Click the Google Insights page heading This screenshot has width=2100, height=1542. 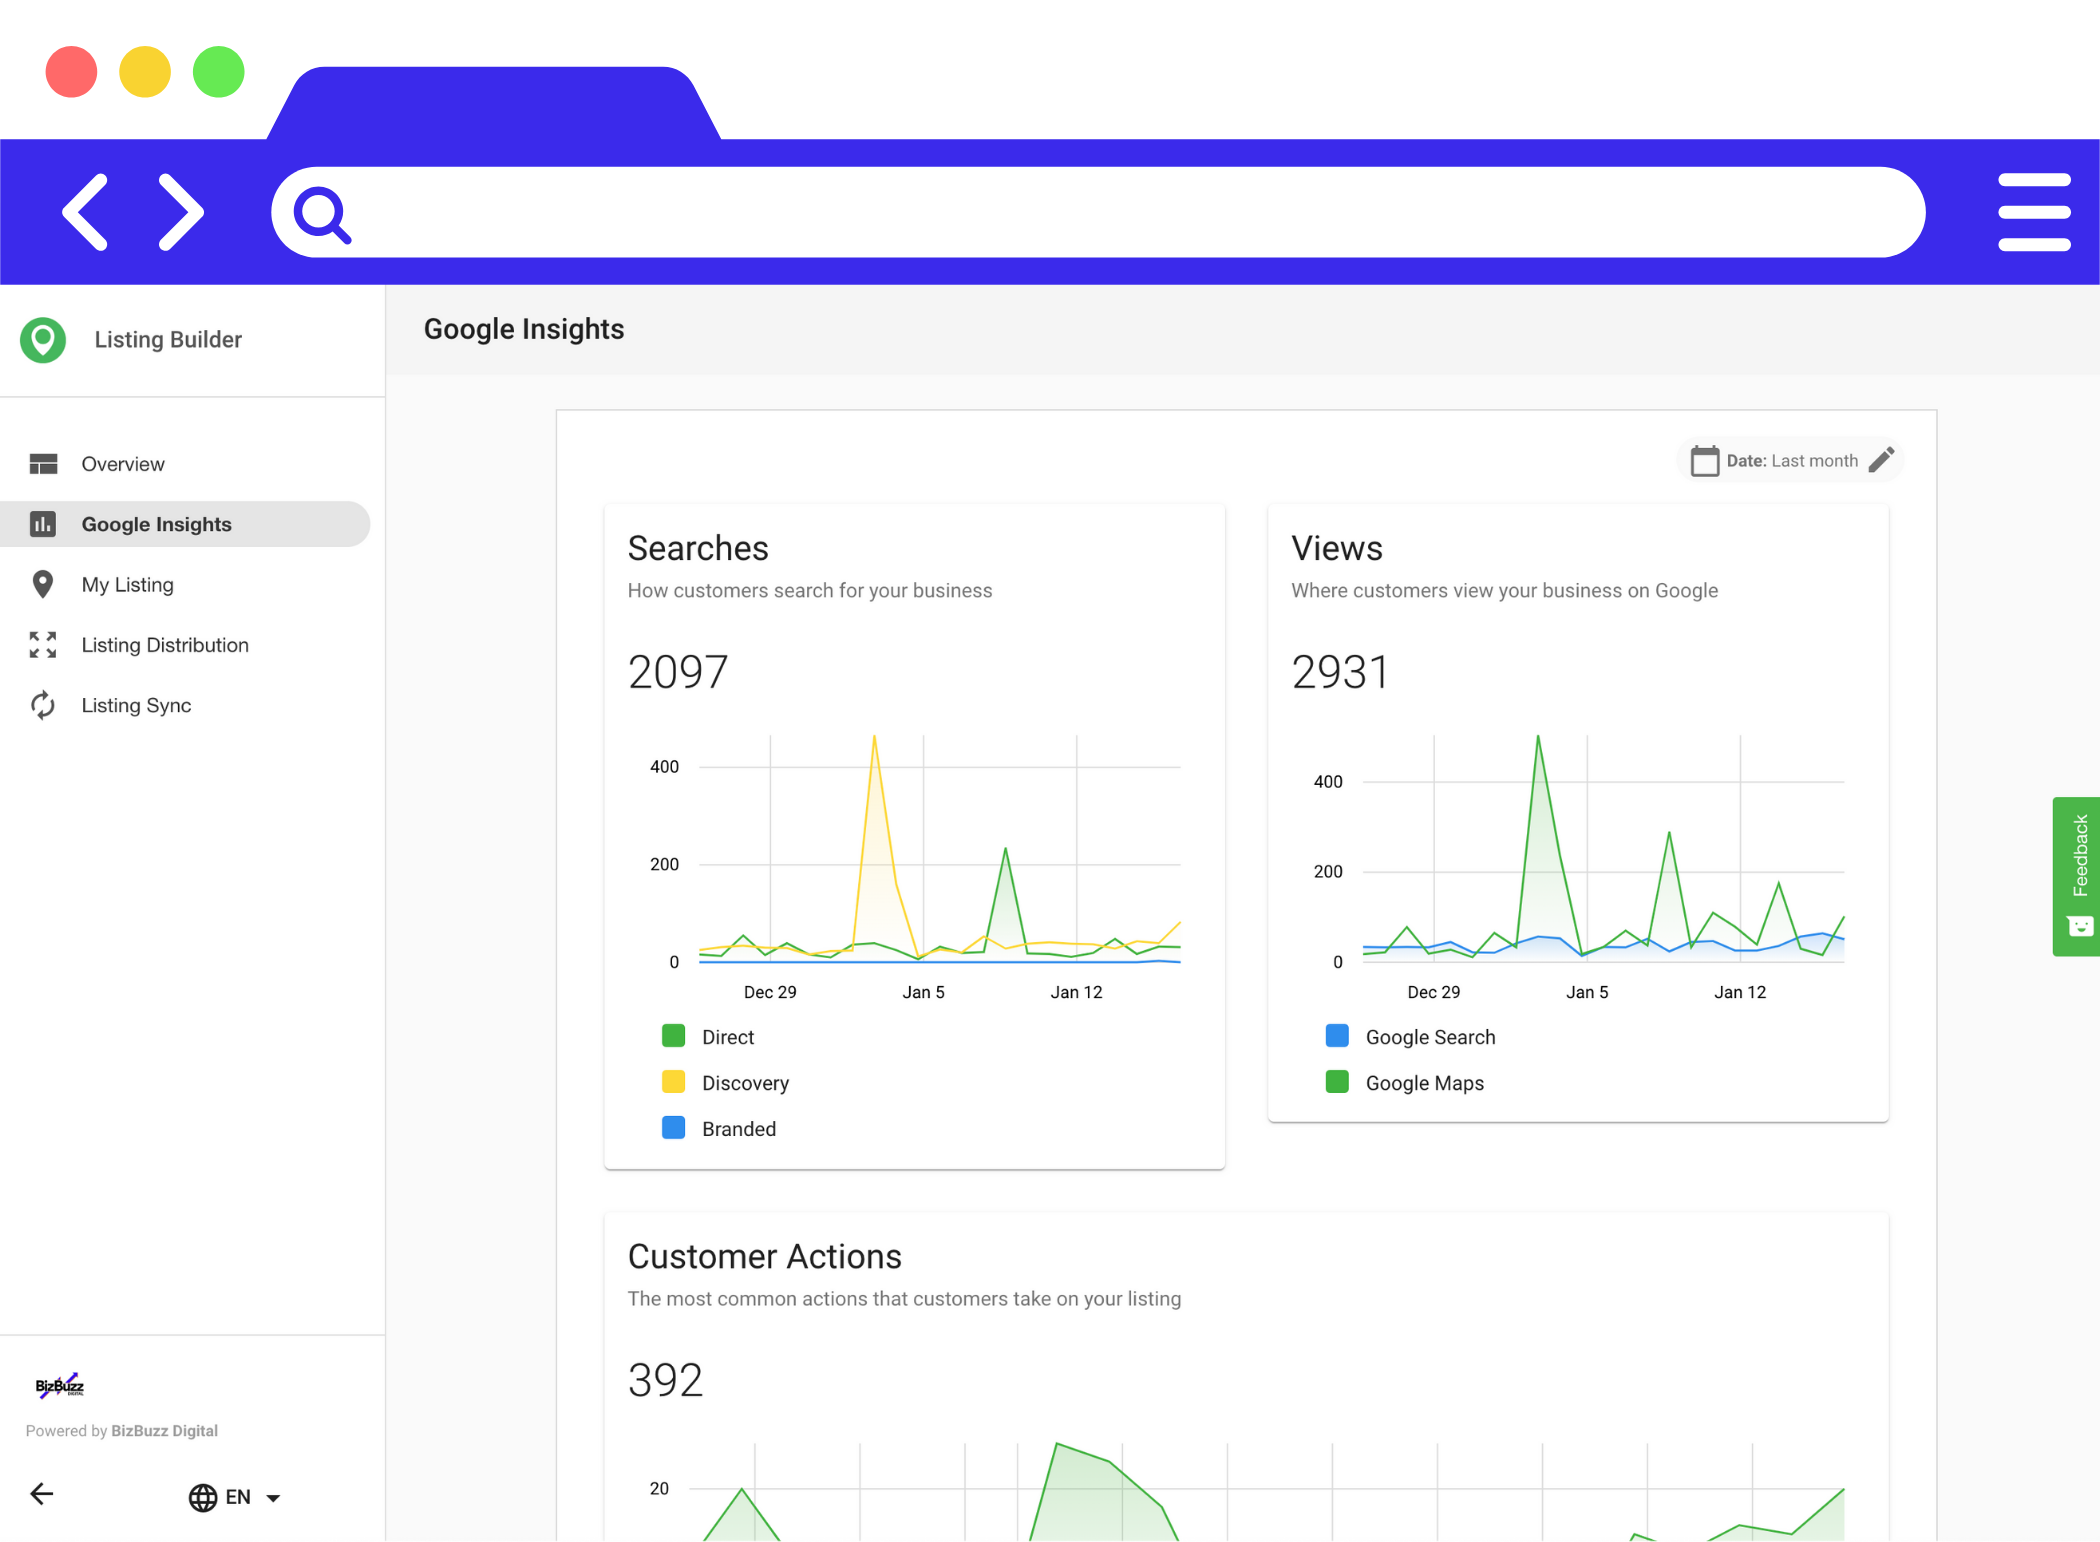tap(524, 329)
